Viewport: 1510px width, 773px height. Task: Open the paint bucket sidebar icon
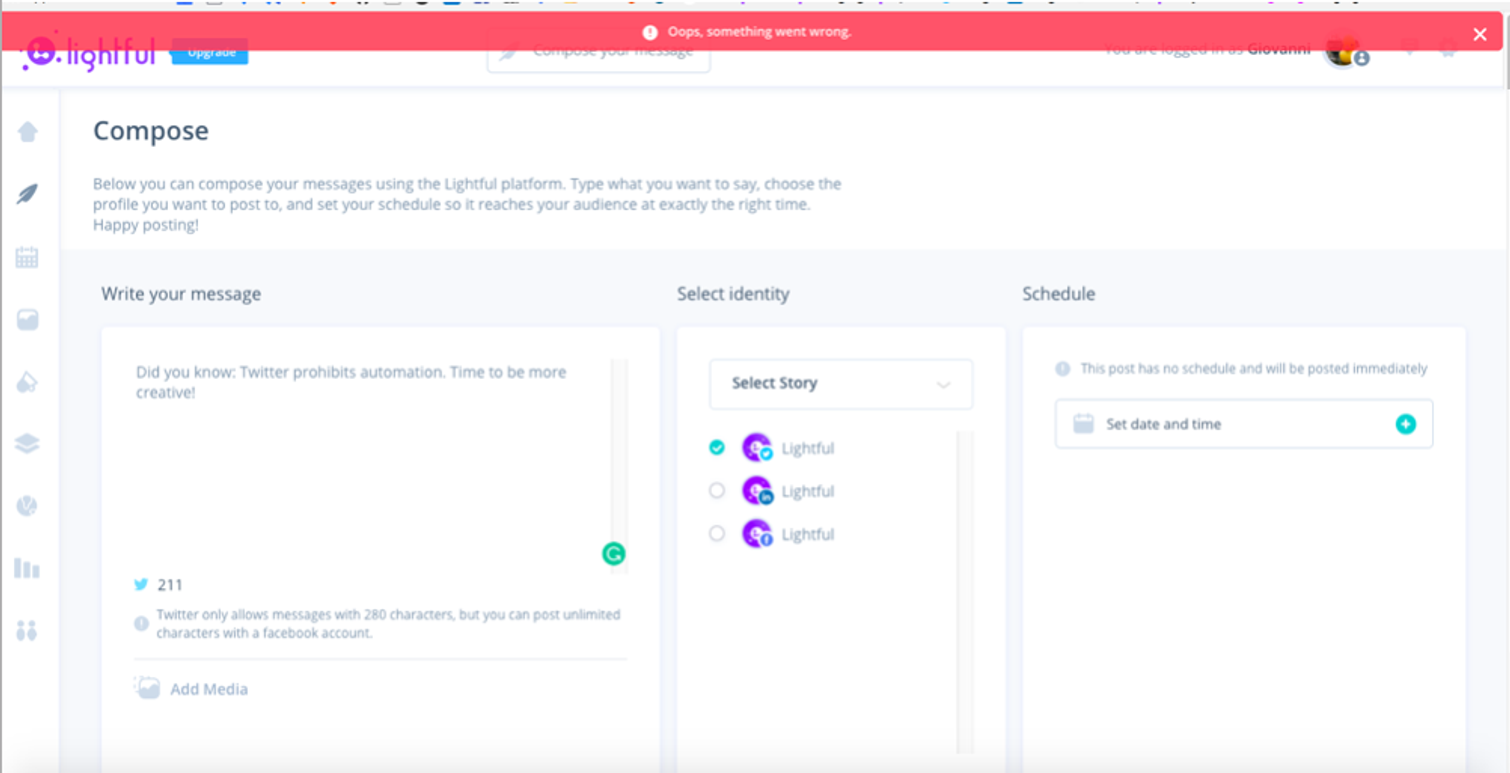pyautogui.click(x=27, y=382)
